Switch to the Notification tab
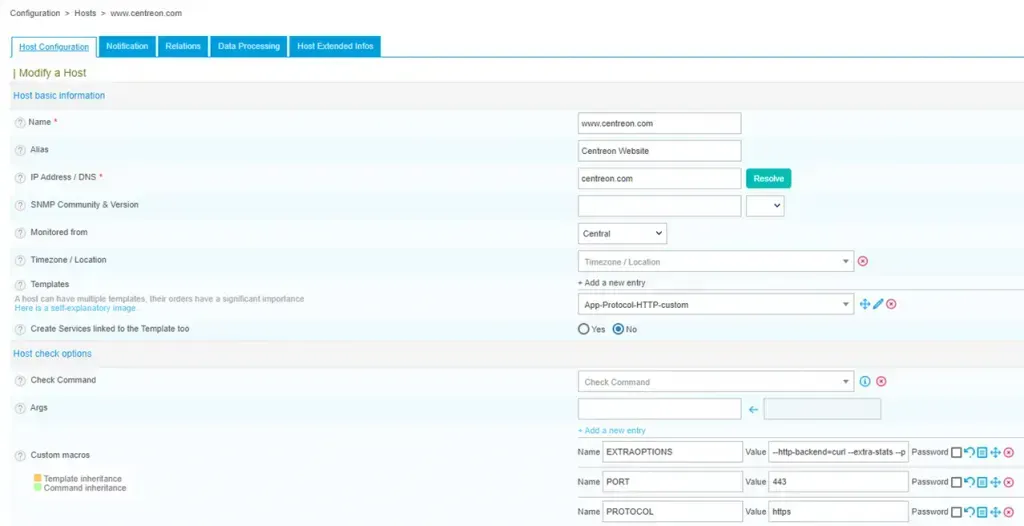The image size is (1024, 526). coord(127,46)
